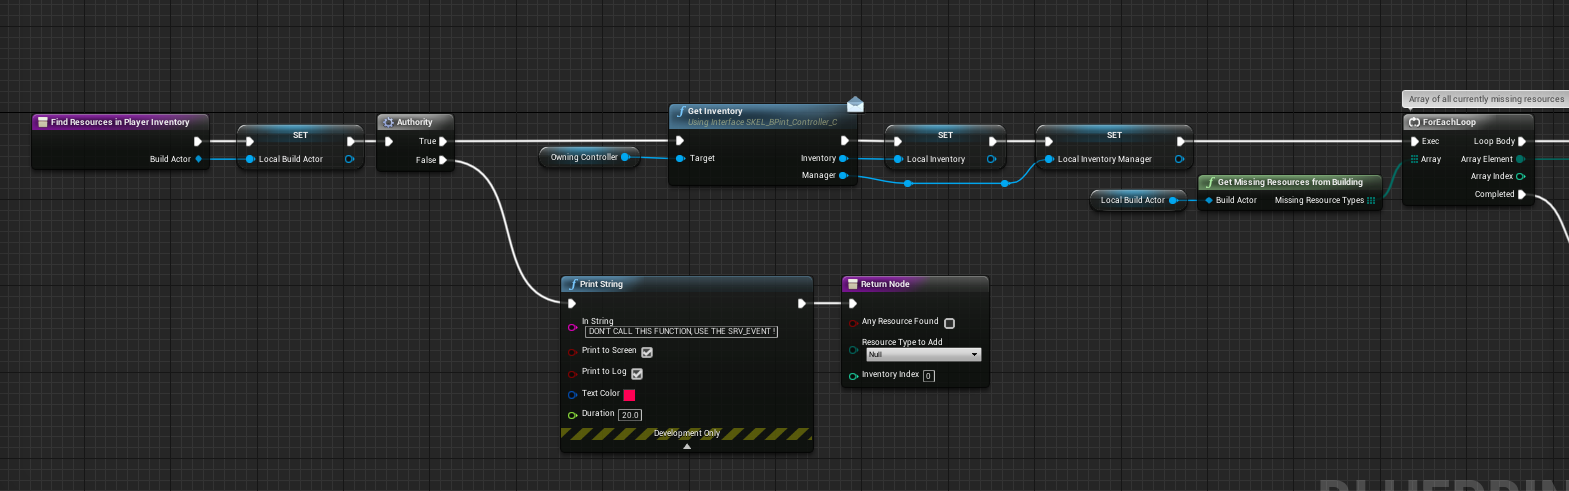Collapse the Print String advanced pins arrow
The height and width of the screenshot is (491, 1569).
click(x=687, y=447)
